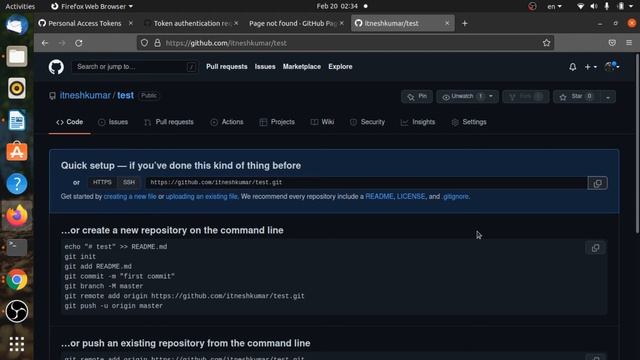The image size is (640, 360).
Task: Open Explore in the header
Action: [340, 67]
